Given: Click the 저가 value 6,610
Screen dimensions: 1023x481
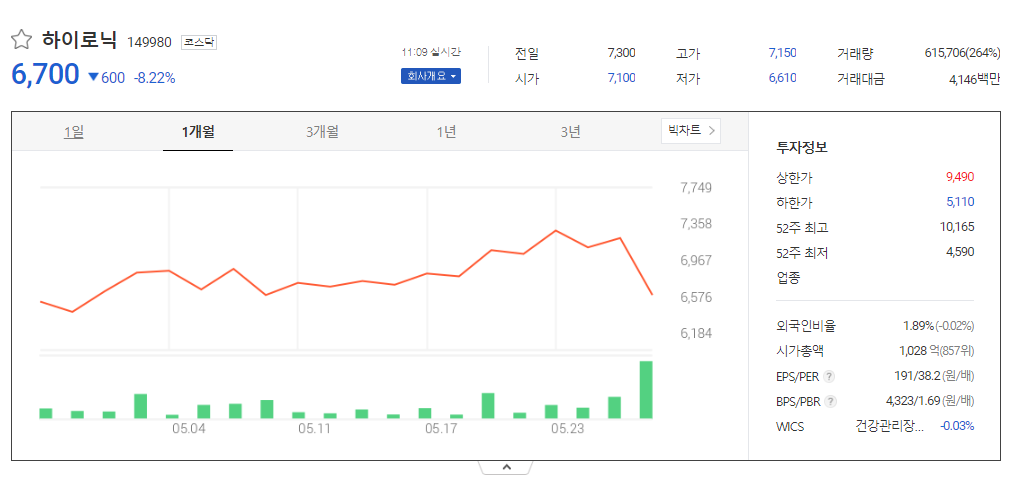Looking at the screenshot, I should [x=782, y=79].
